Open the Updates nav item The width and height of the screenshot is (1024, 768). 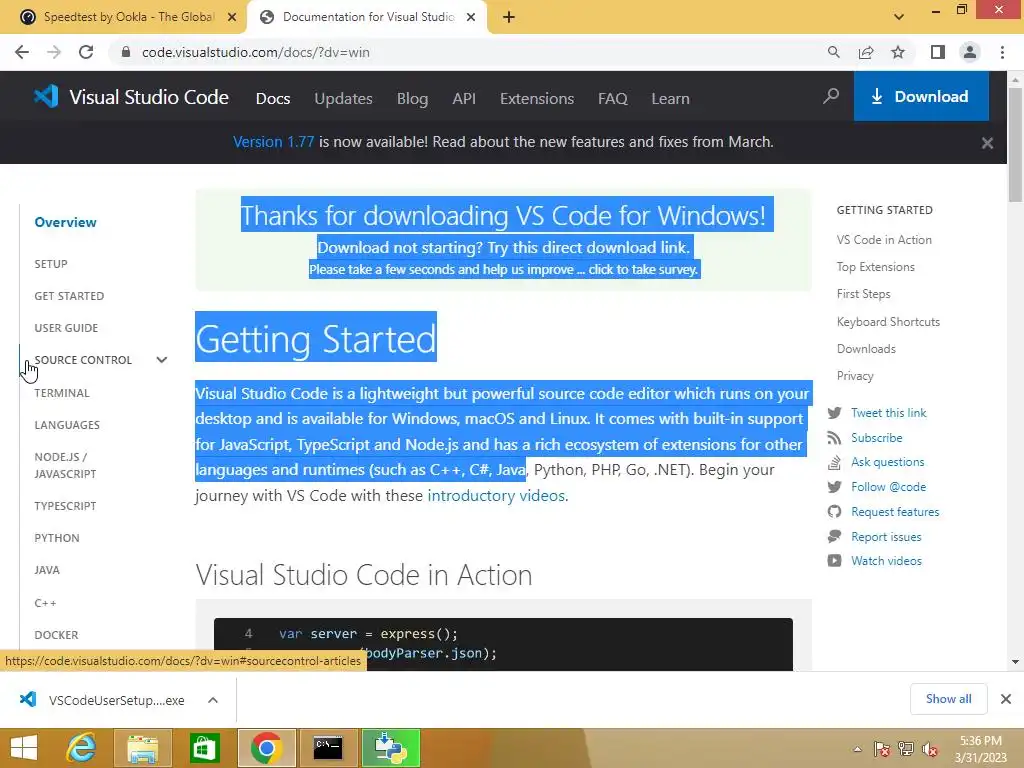click(344, 99)
